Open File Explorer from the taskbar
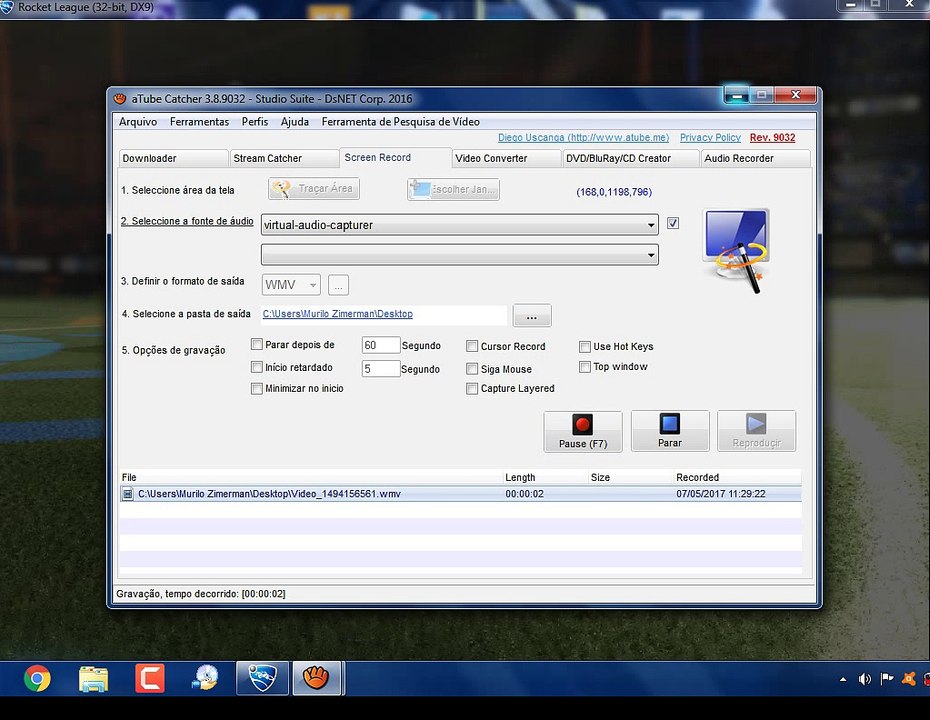This screenshot has height=720, width=930. pyautogui.click(x=94, y=678)
